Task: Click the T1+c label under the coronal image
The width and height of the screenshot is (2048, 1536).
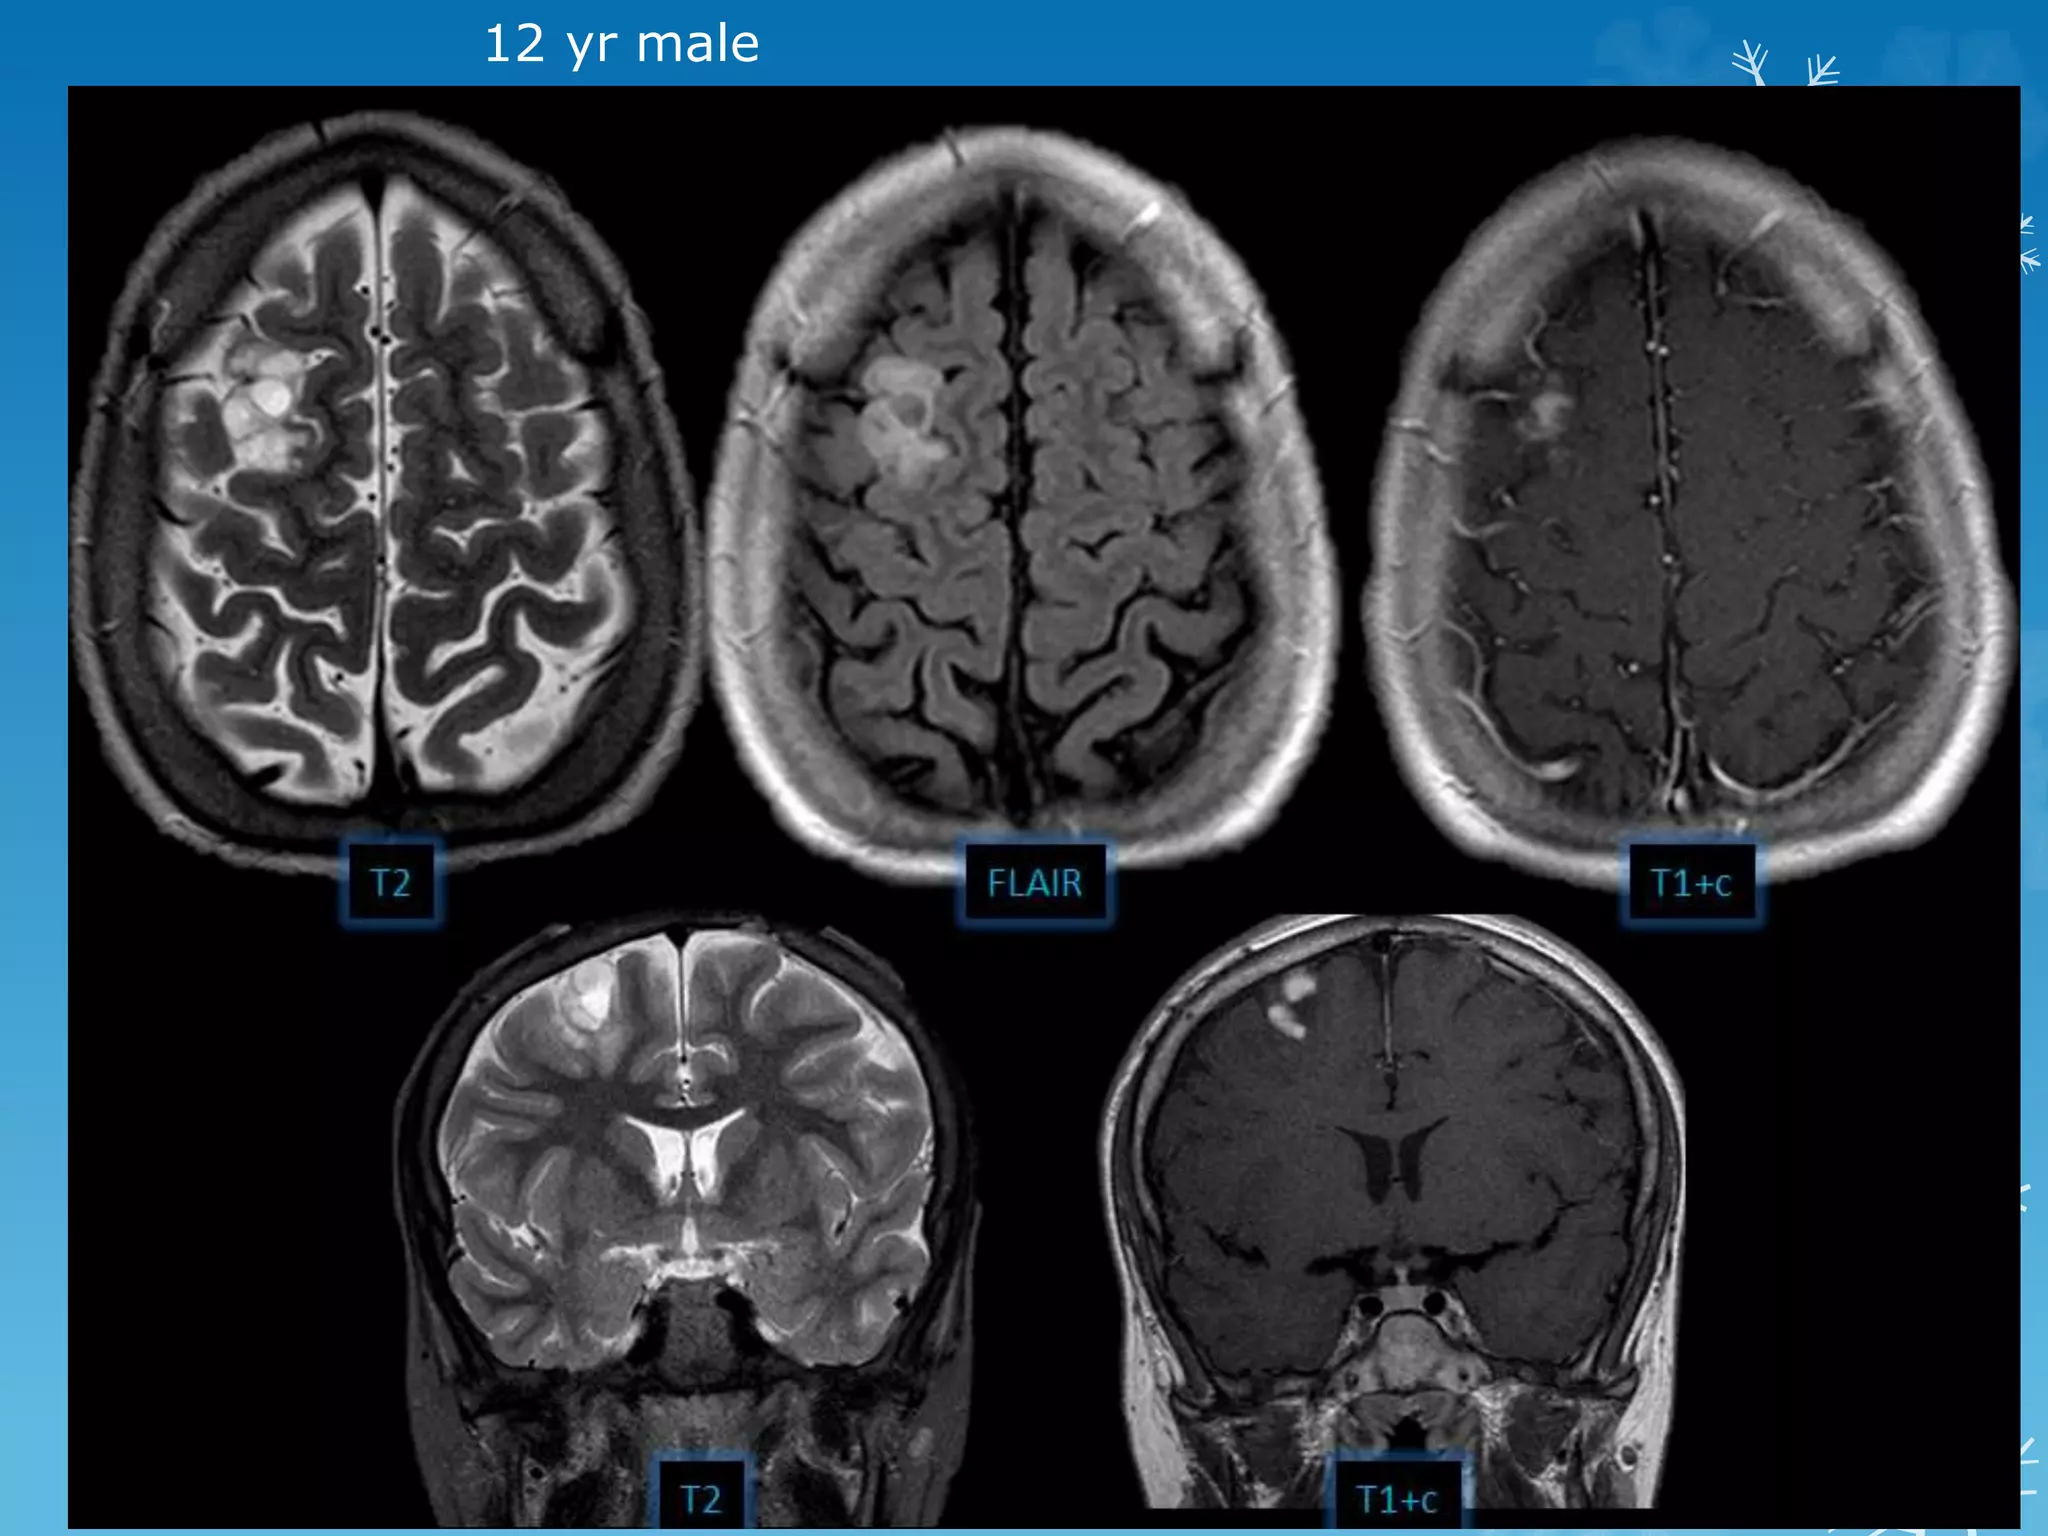Action: click(1396, 1498)
